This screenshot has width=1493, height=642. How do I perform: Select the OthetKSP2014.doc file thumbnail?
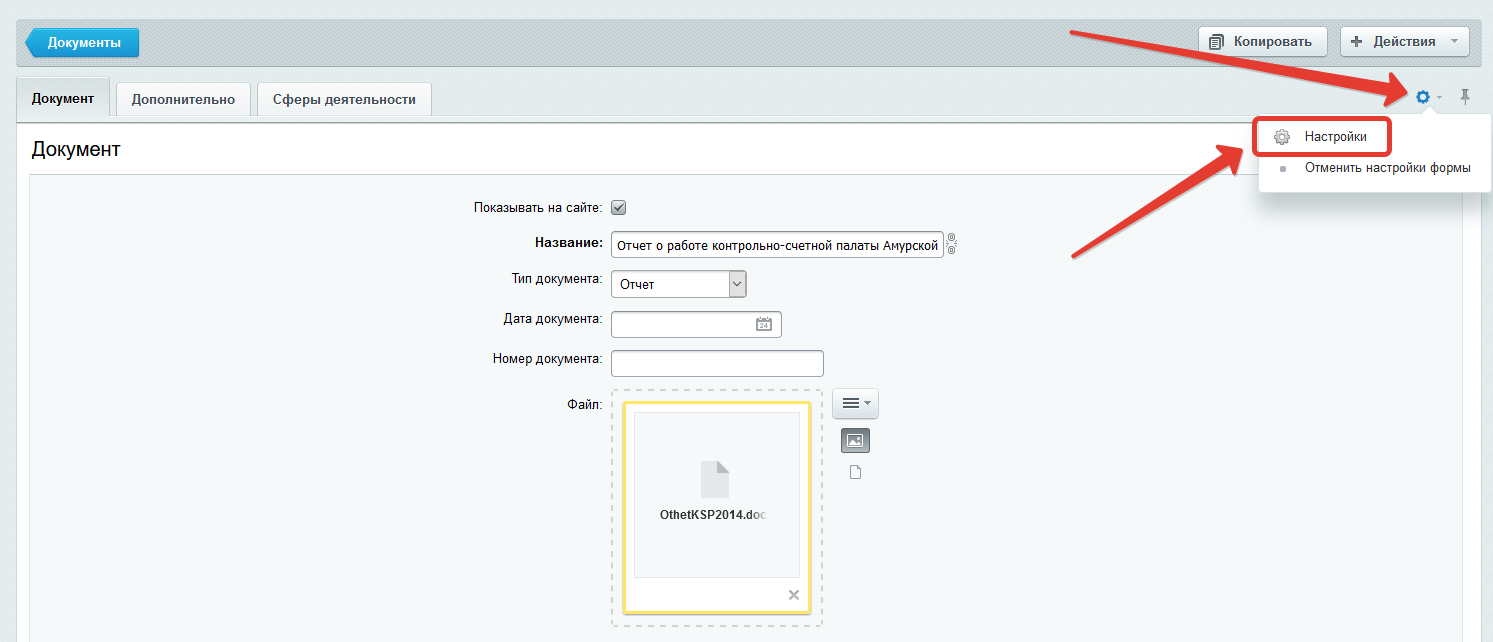[x=716, y=494]
